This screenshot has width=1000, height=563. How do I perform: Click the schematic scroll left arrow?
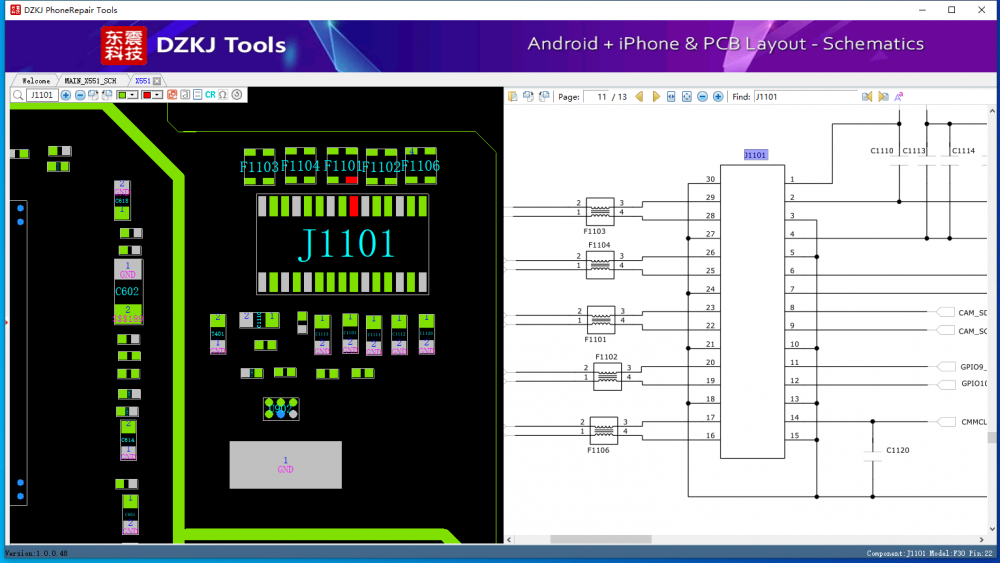509,539
